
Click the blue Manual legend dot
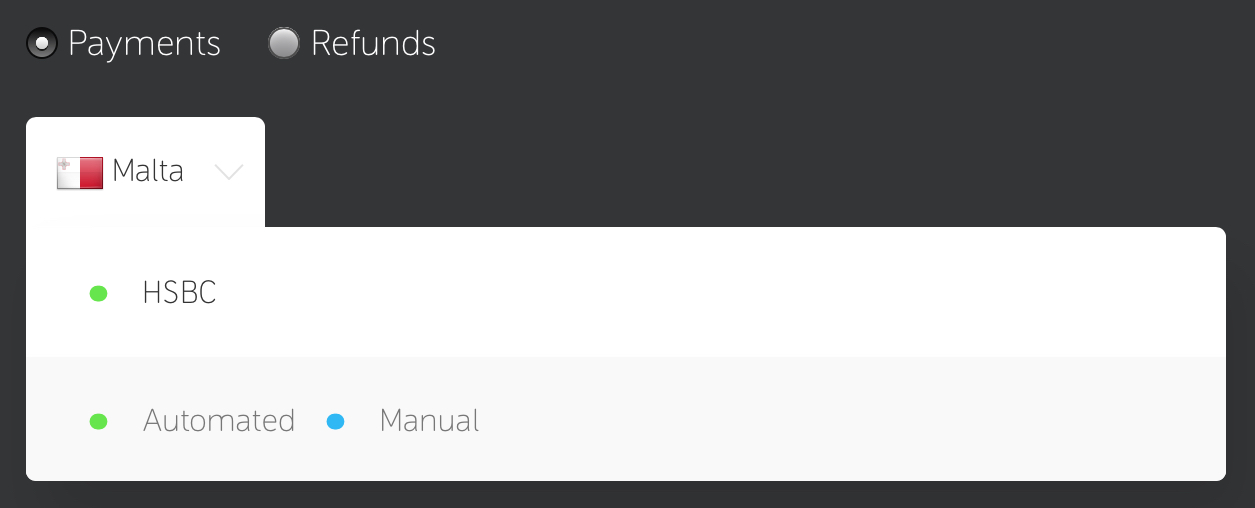coord(336,421)
